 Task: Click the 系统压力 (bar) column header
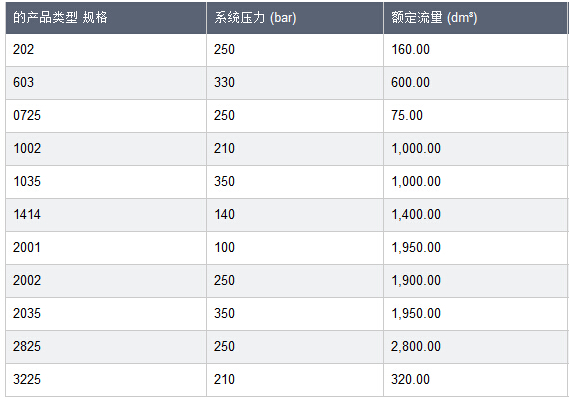(295, 18)
